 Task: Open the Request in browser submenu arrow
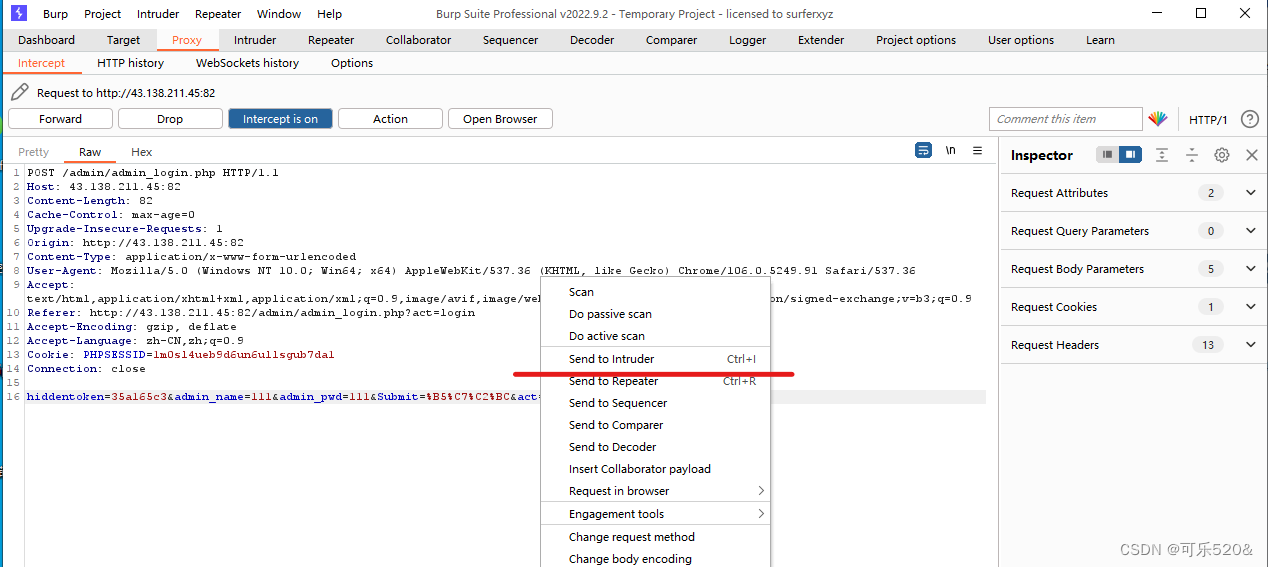pyautogui.click(x=761, y=491)
